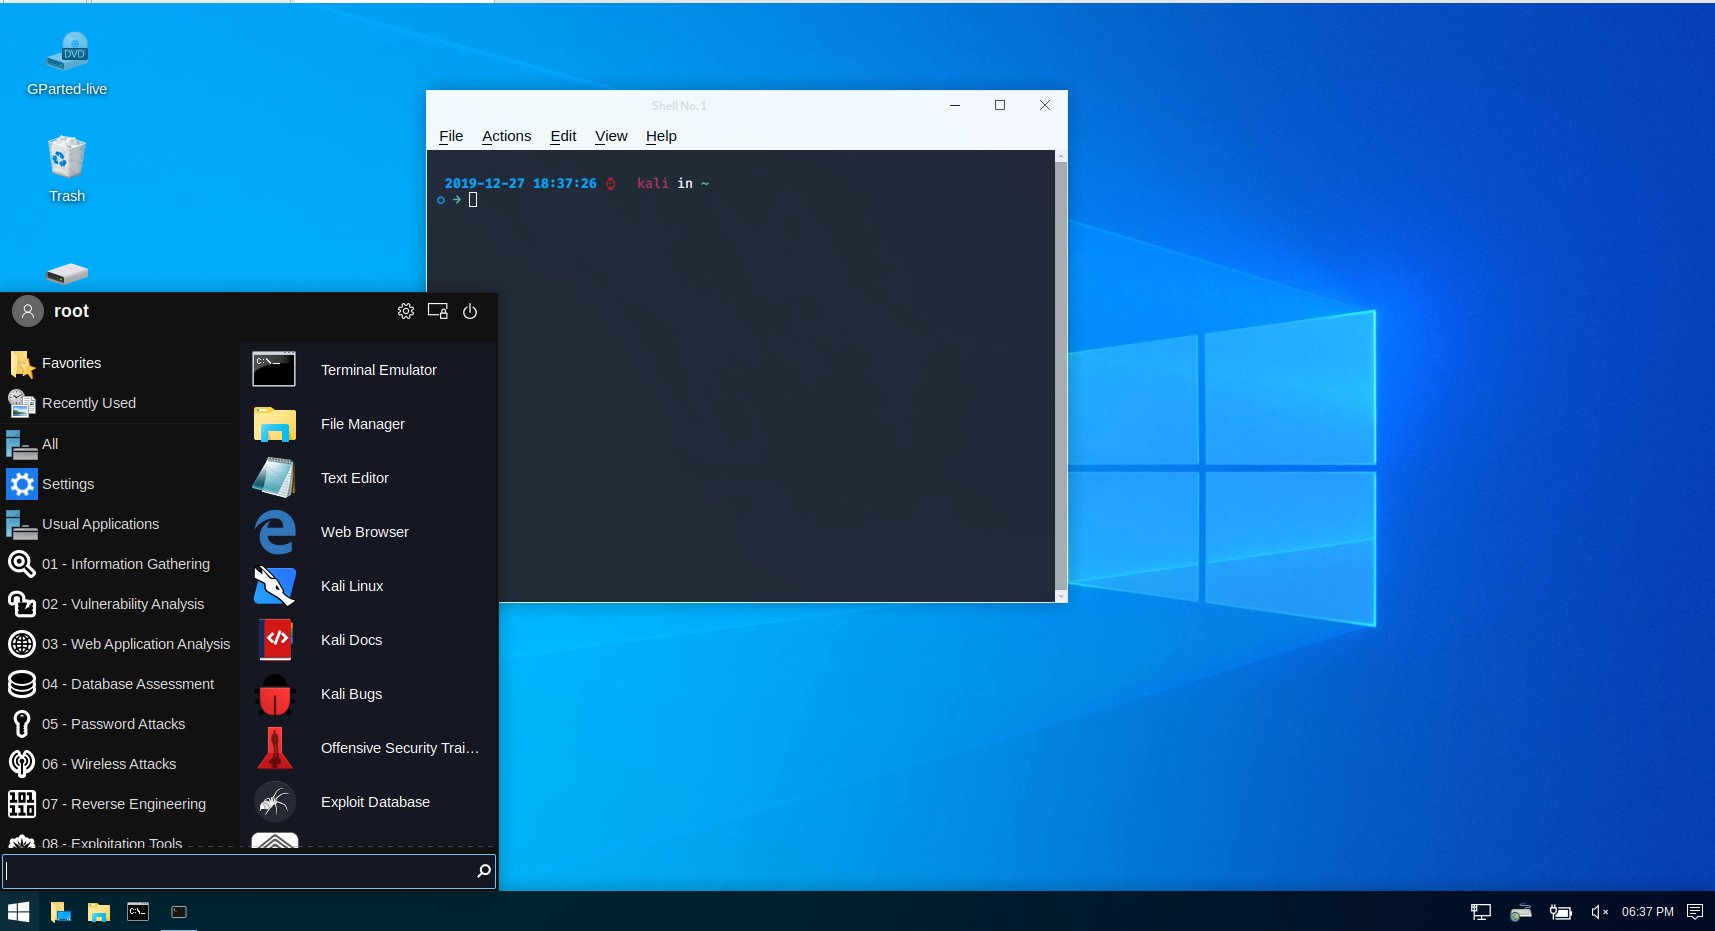Image resolution: width=1715 pixels, height=931 pixels.
Task: Open the Offensive Security Training launcher
Action: tap(368, 748)
